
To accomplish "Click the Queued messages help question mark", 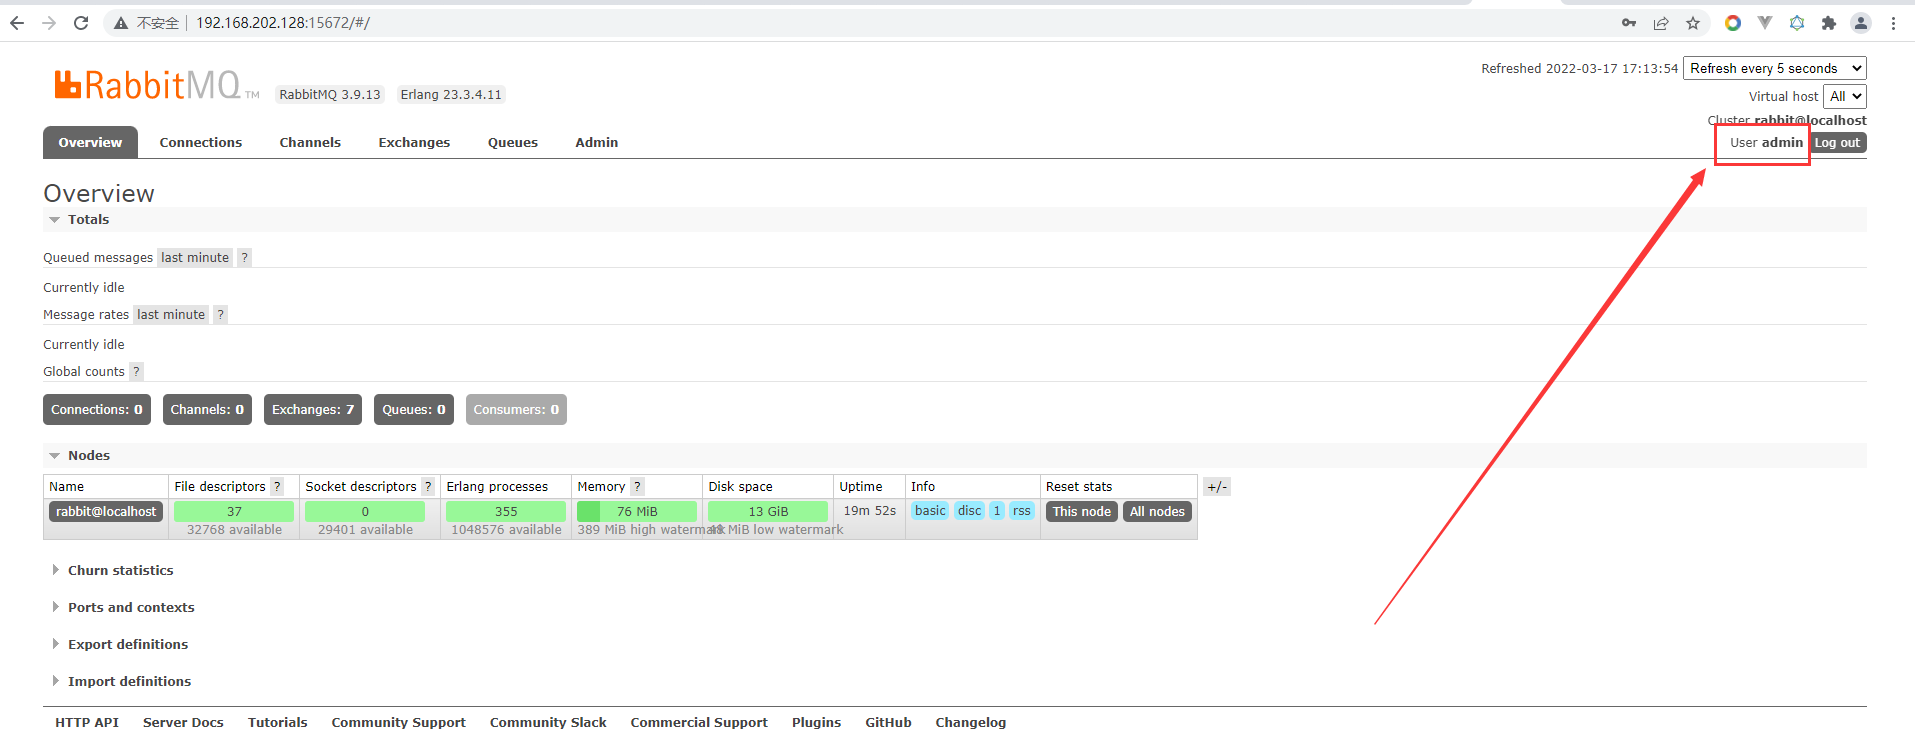I will (x=244, y=258).
